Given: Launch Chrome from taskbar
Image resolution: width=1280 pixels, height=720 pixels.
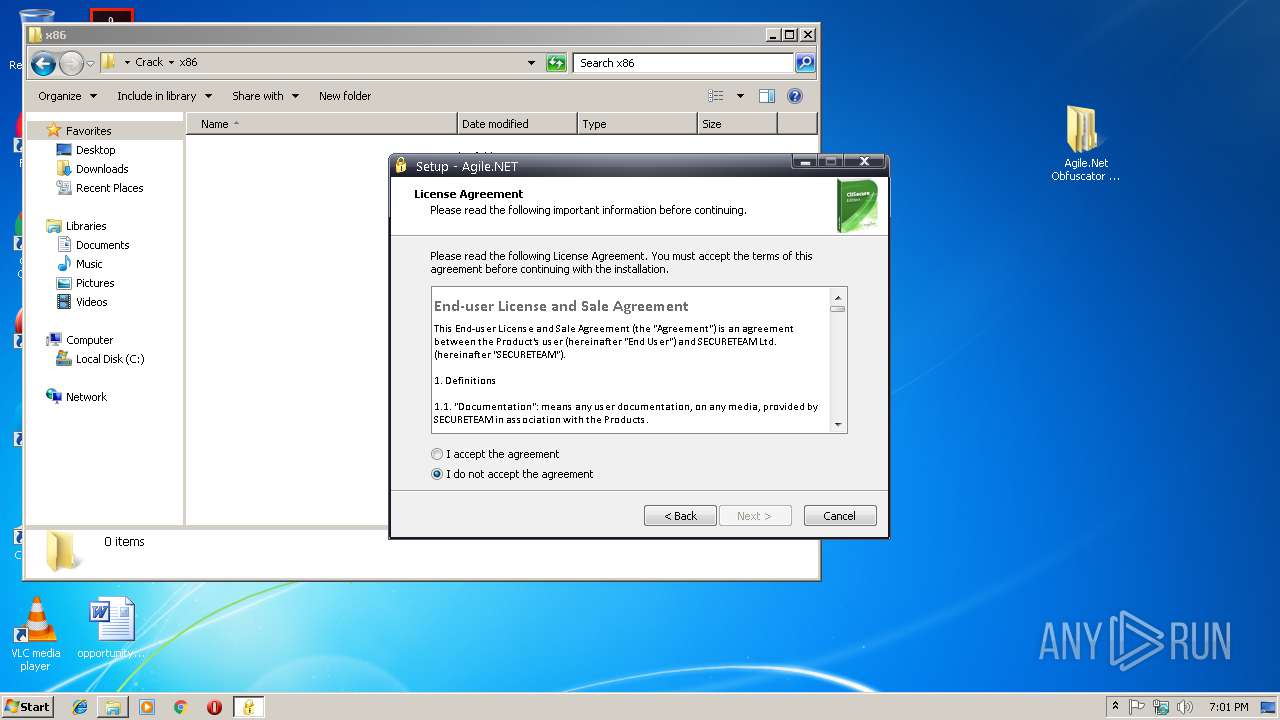Looking at the screenshot, I should 180,707.
